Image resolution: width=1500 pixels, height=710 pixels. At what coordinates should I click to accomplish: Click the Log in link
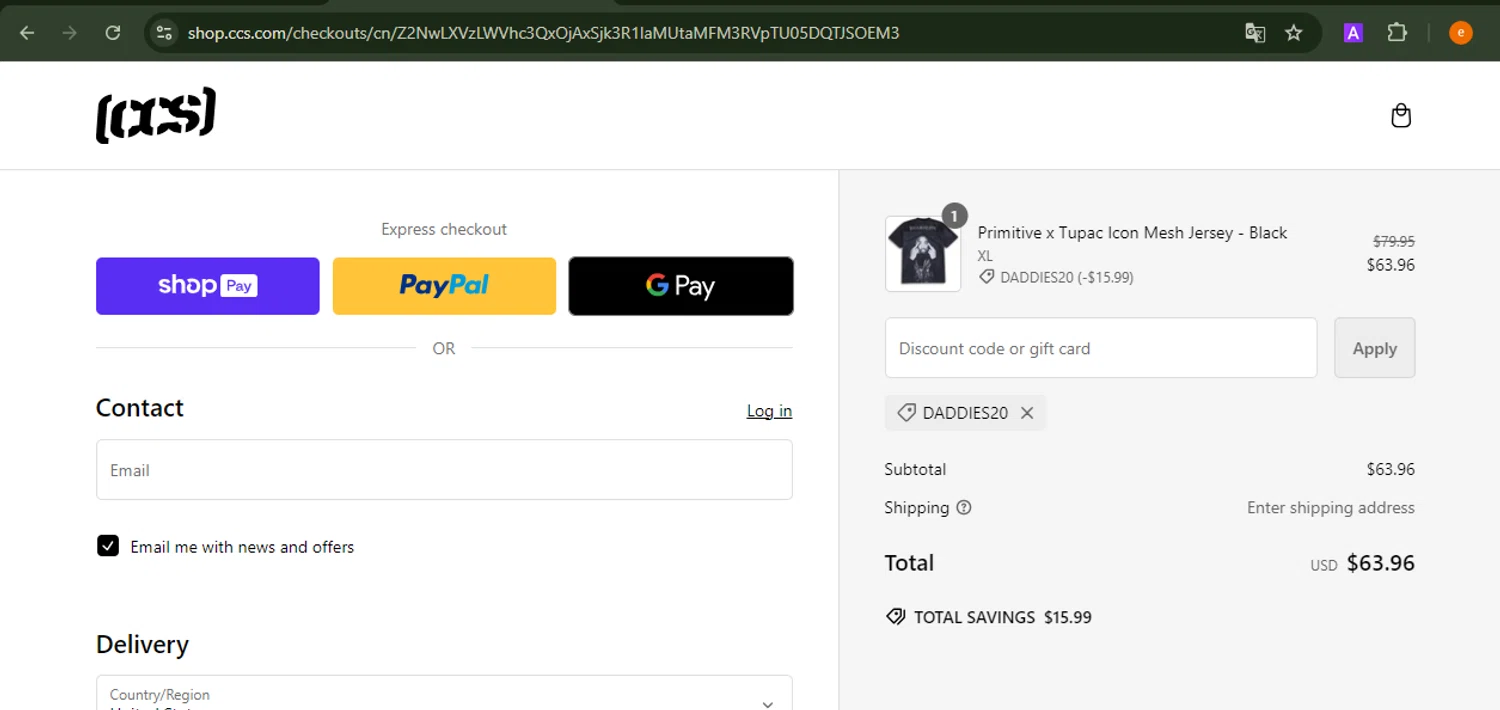[x=769, y=411]
